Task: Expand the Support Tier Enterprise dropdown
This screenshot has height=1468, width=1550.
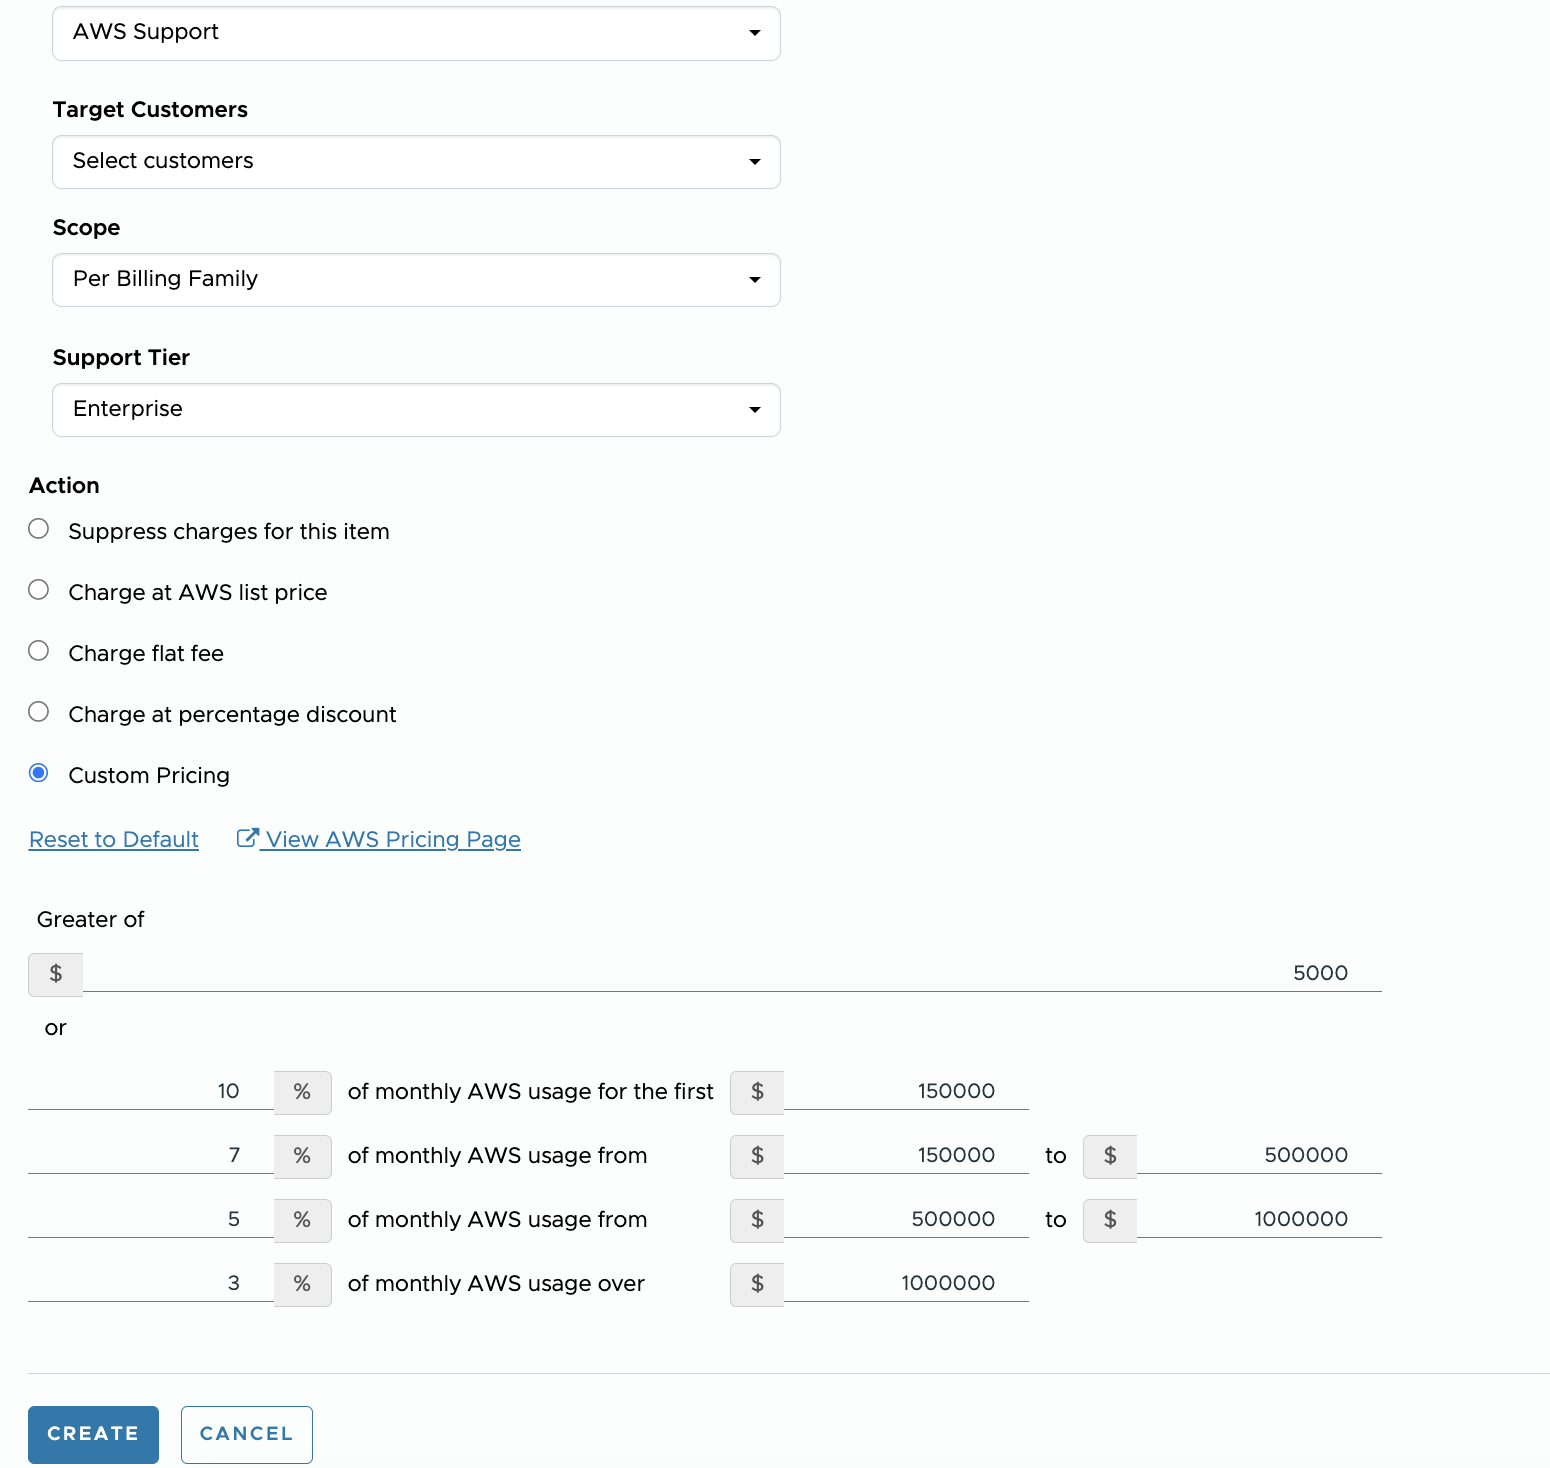Action: point(416,410)
